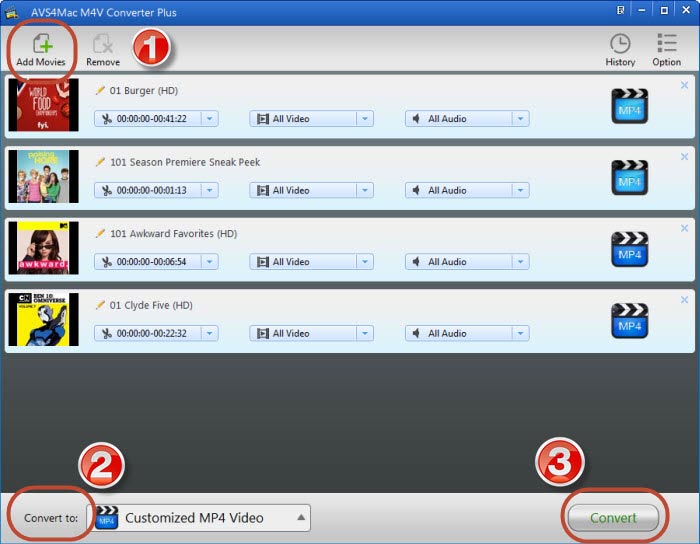Click the title text 01 Burger (HD)
Screen dimensions: 700x544
click(x=144, y=91)
